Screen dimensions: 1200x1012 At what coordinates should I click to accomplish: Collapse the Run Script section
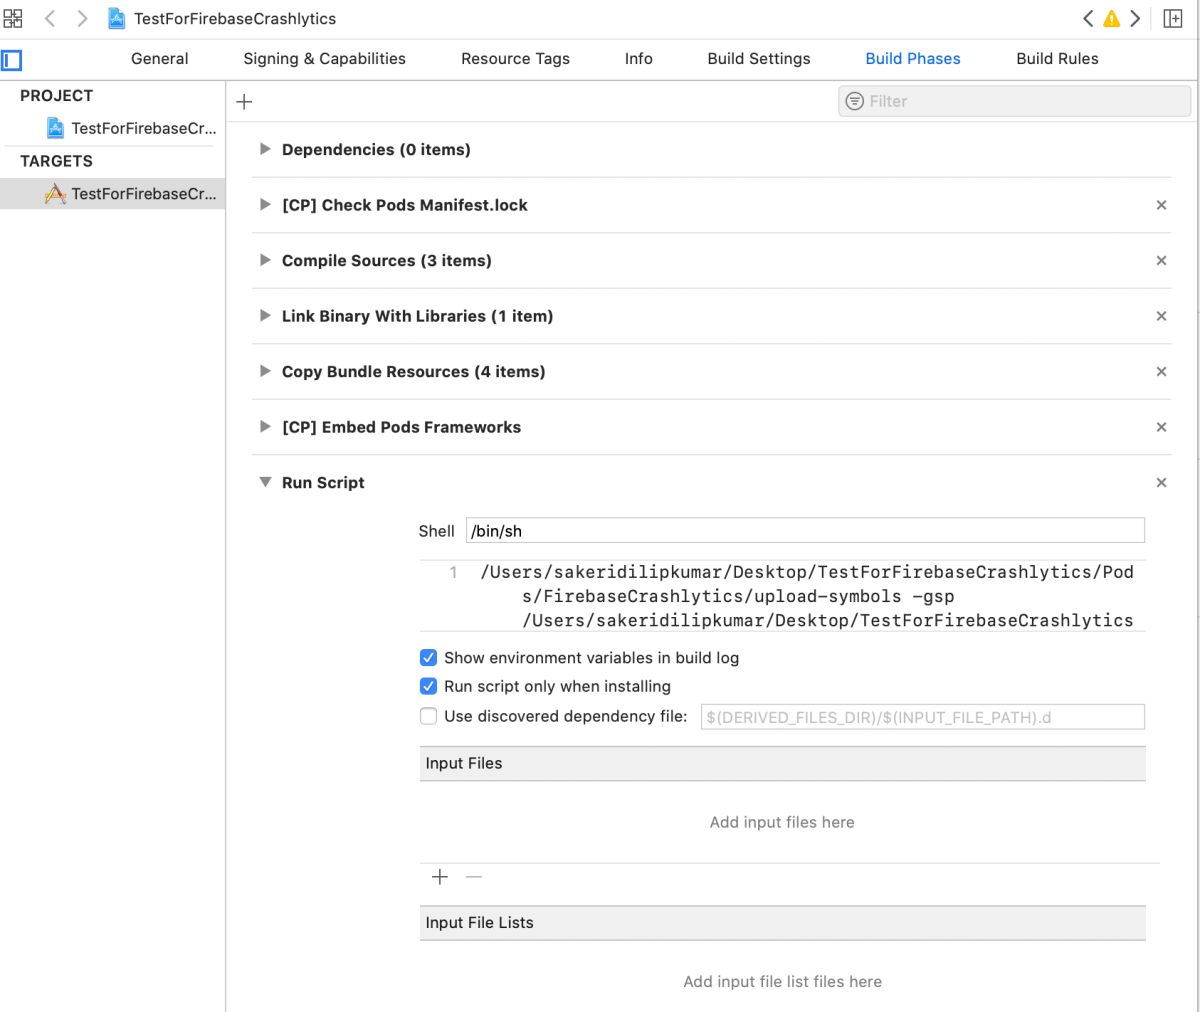tap(265, 482)
